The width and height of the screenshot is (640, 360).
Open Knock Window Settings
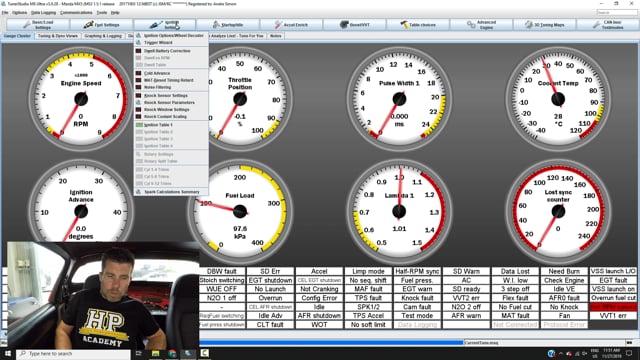pos(171,109)
